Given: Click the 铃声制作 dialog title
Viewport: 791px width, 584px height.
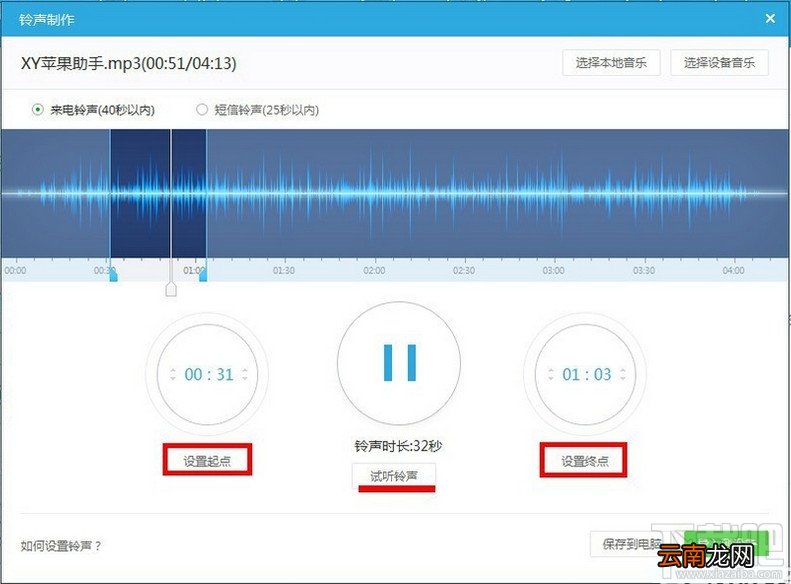Looking at the screenshot, I should [x=47, y=20].
